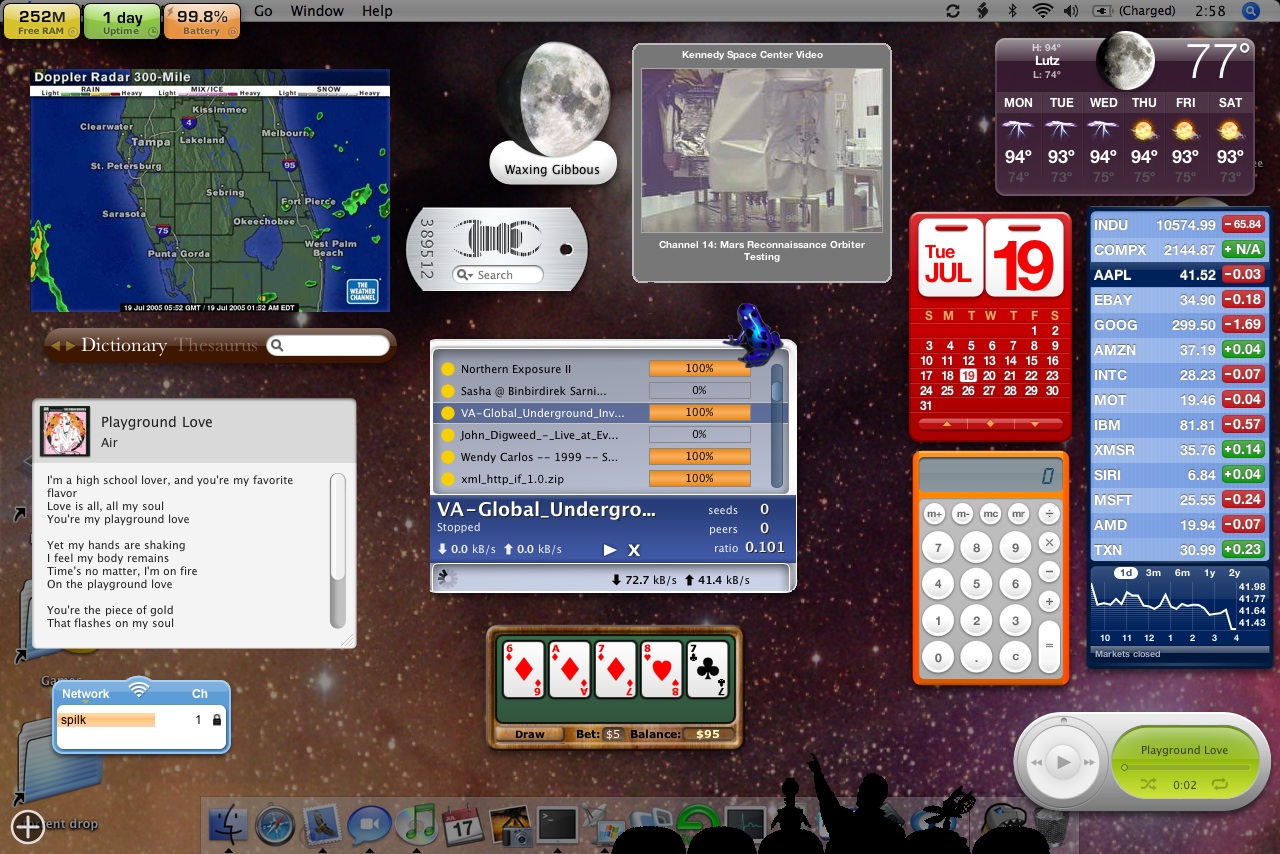Switch stock chart to 6m range
The width and height of the screenshot is (1280, 854).
(1181, 573)
